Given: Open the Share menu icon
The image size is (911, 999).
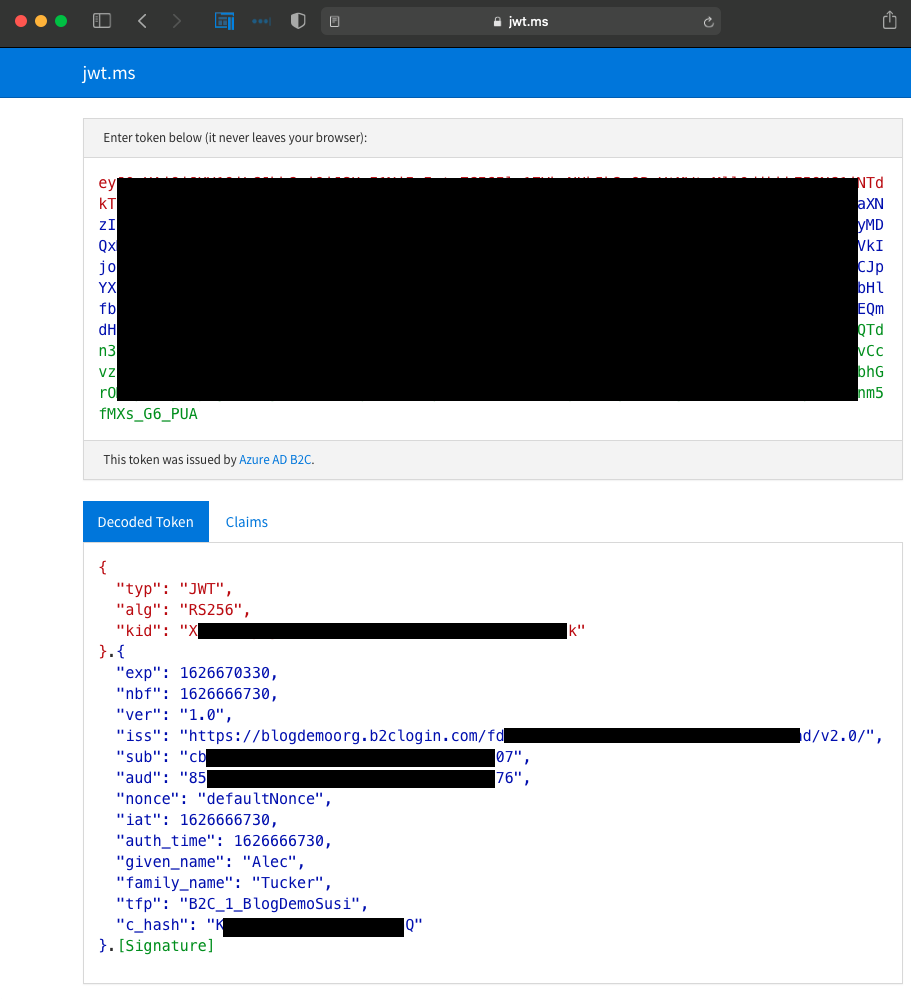Looking at the screenshot, I should point(889,20).
